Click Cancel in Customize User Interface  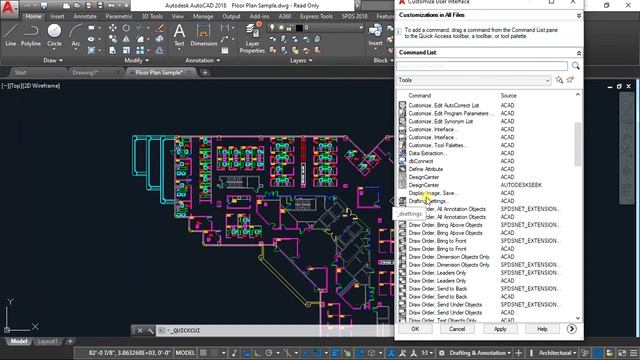point(457,329)
